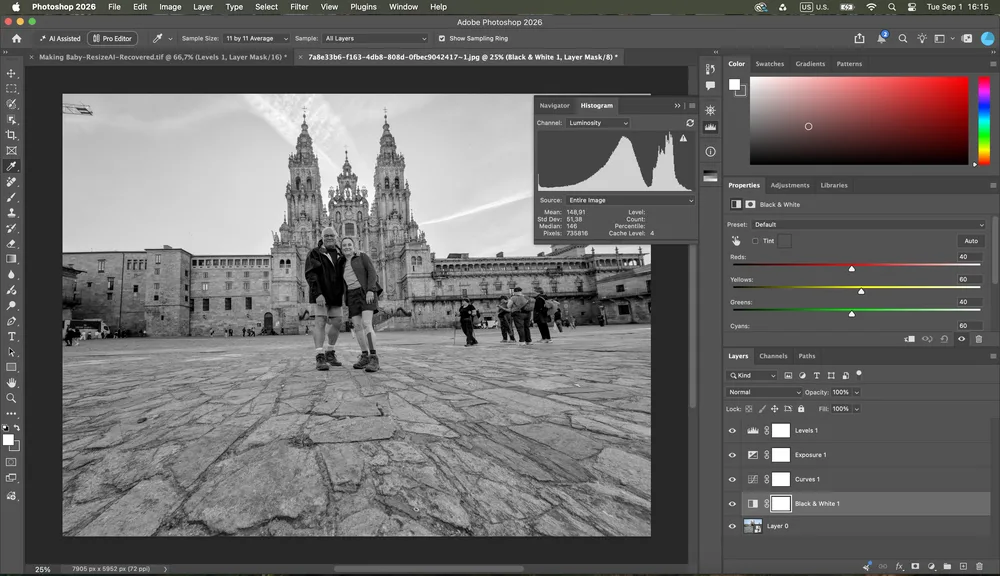Select the Hand tool
This screenshot has height=576, width=1000.
[x=11, y=383]
